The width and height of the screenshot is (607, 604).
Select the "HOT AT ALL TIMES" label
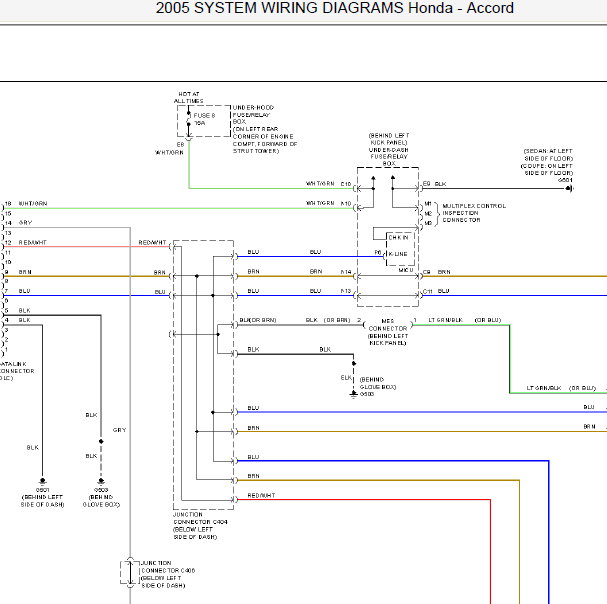[189, 98]
